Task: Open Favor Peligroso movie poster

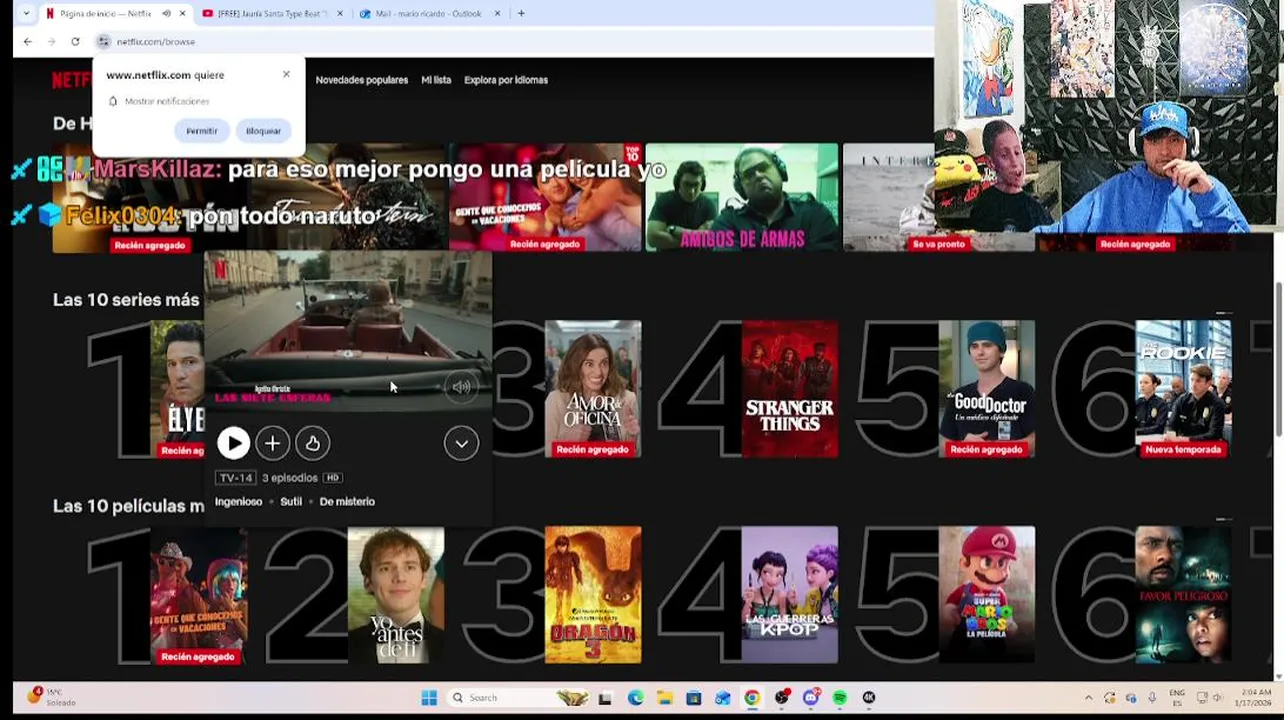Action: (1184, 595)
